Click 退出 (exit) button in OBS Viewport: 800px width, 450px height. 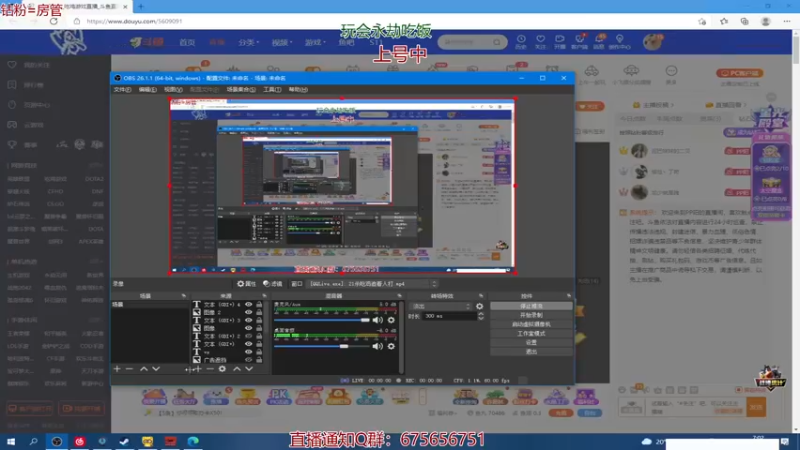pos(531,352)
